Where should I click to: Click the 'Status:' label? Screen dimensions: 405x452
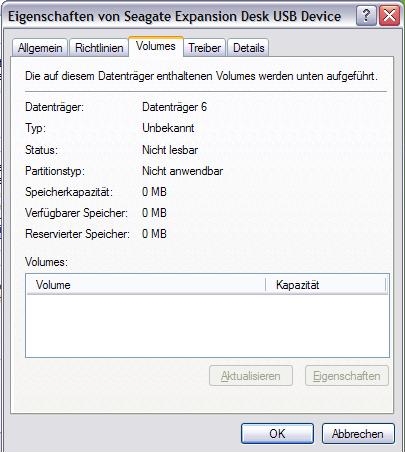pyautogui.click(x=42, y=150)
